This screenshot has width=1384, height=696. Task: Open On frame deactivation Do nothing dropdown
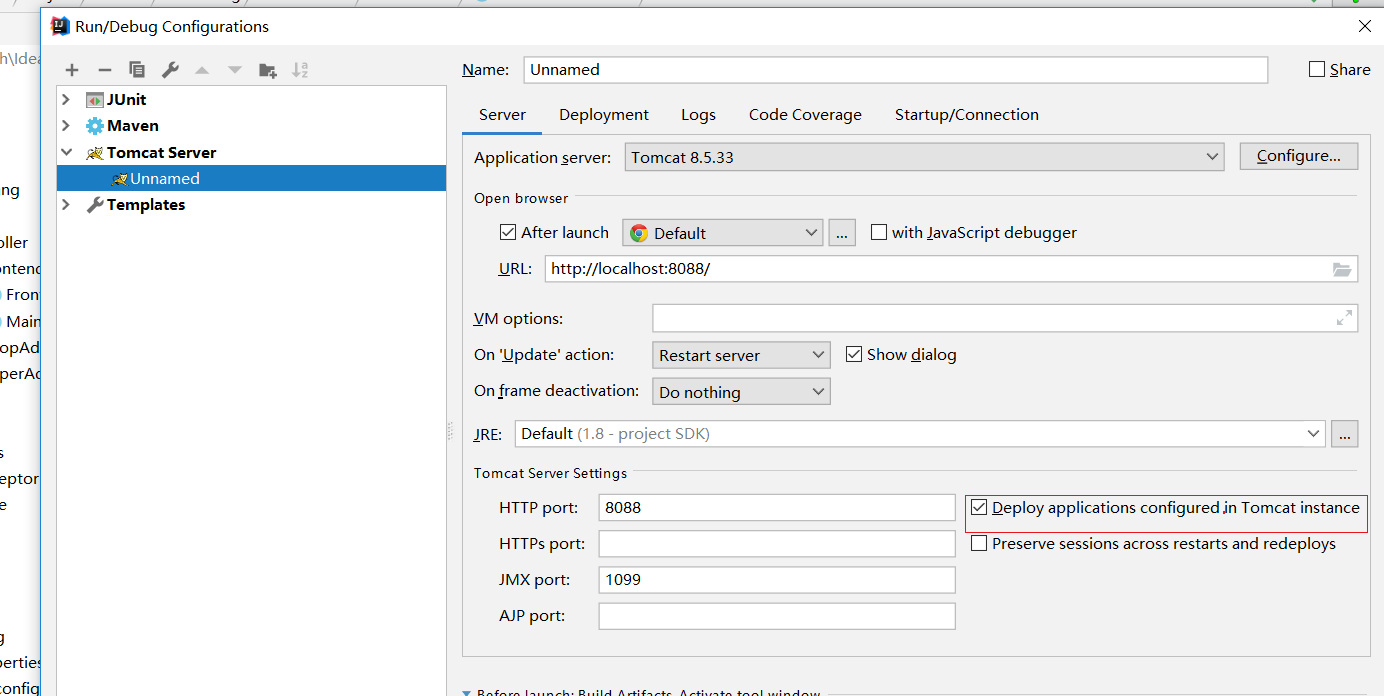[741, 392]
